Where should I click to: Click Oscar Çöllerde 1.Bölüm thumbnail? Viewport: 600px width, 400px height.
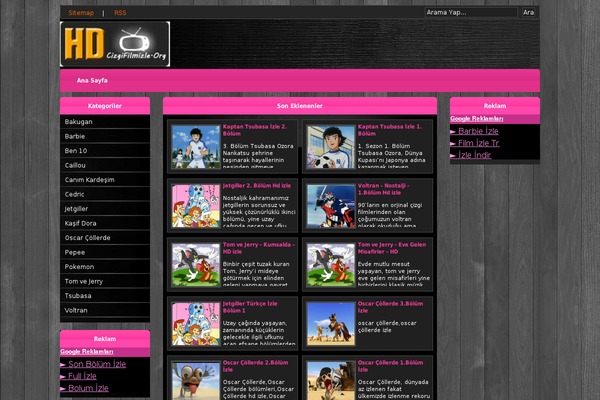click(x=331, y=381)
